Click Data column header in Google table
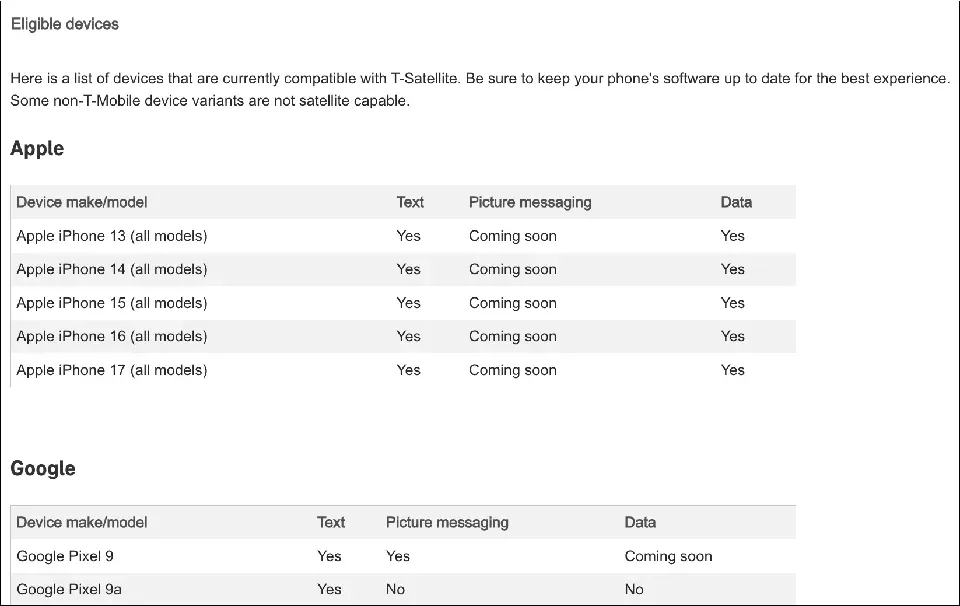Viewport: 960px width, 606px height. (640, 522)
